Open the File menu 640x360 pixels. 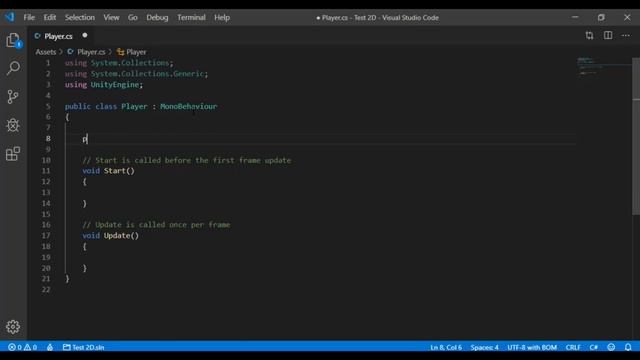click(x=29, y=18)
